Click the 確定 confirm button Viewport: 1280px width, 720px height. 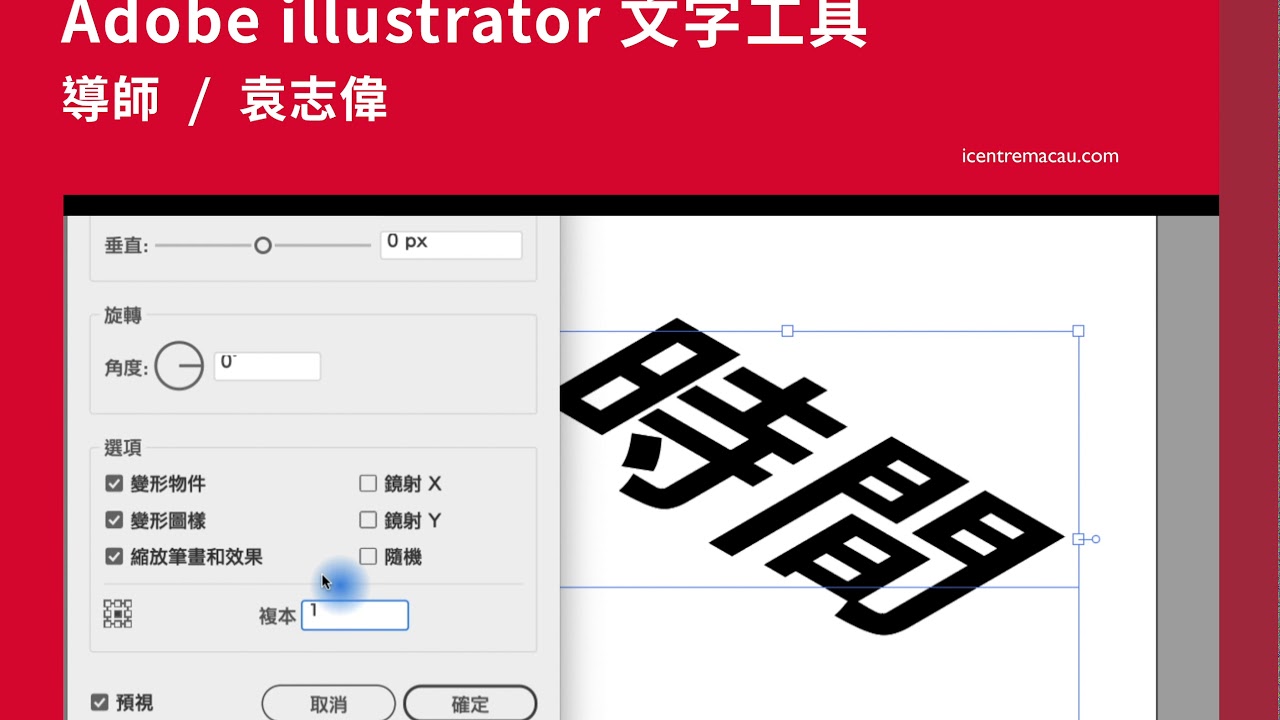coord(470,704)
